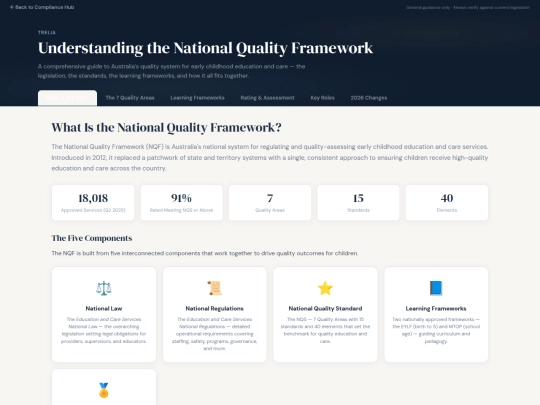Select the National Regulations card title
540x405 pixels.
(x=215, y=309)
